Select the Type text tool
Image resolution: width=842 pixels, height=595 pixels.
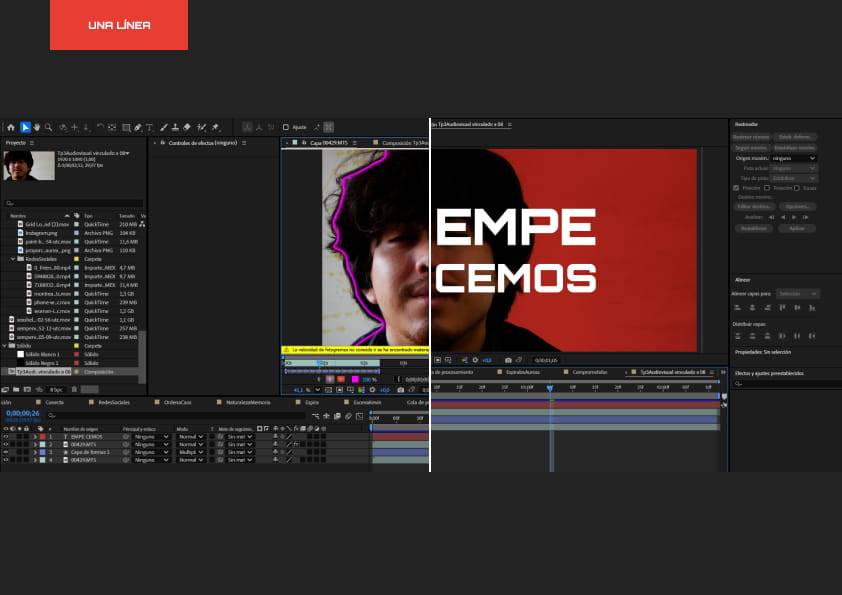point(150,127)
